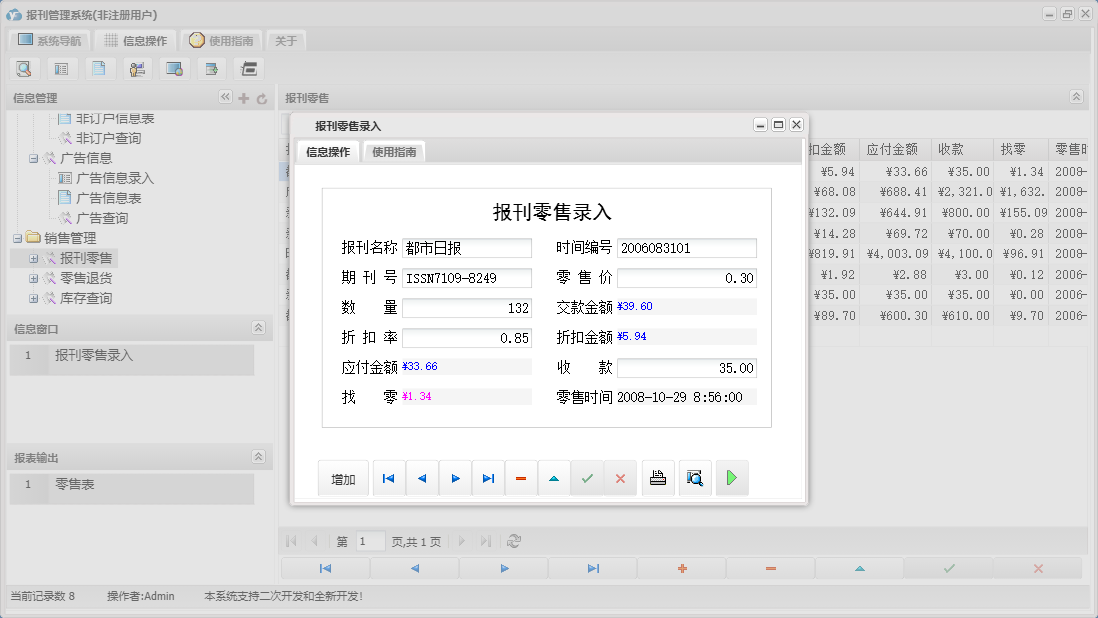The height and width of the screenshot is (618, 1098).
Task: Open print preview in the dialog toolbar
Action: click(x=695, y=478)
